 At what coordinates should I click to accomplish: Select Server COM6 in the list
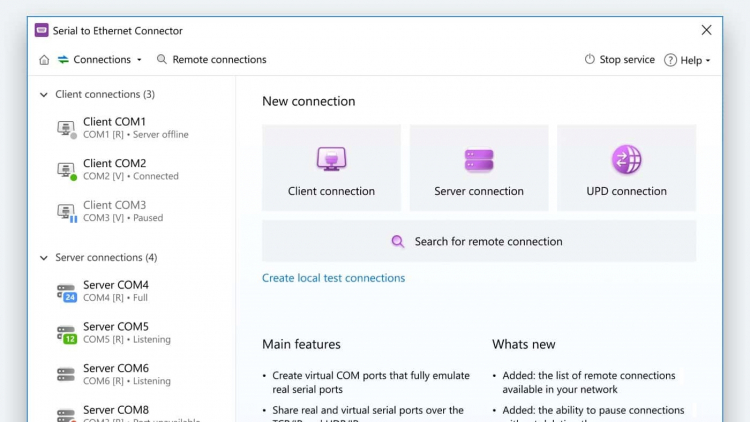pyautogui.click(x=132, y=374)
